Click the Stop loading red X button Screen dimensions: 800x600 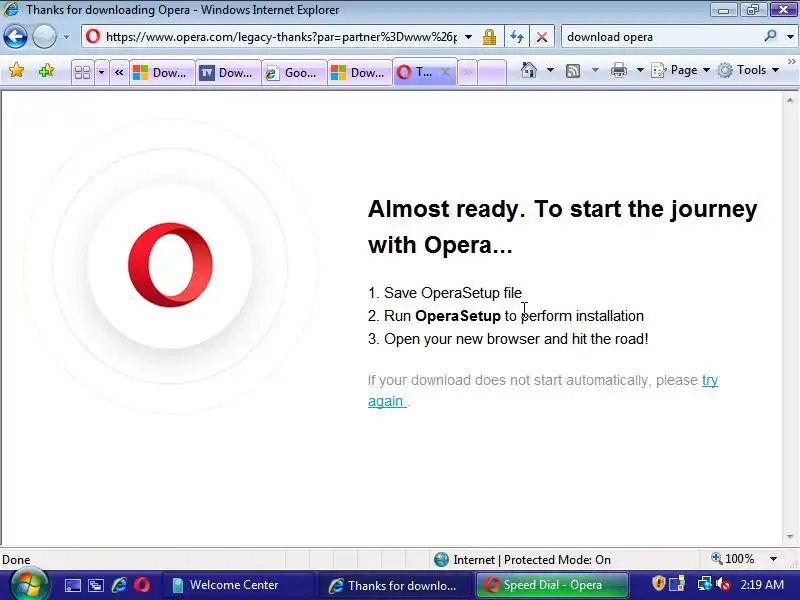pyautogui.click(x=542, y=37)
